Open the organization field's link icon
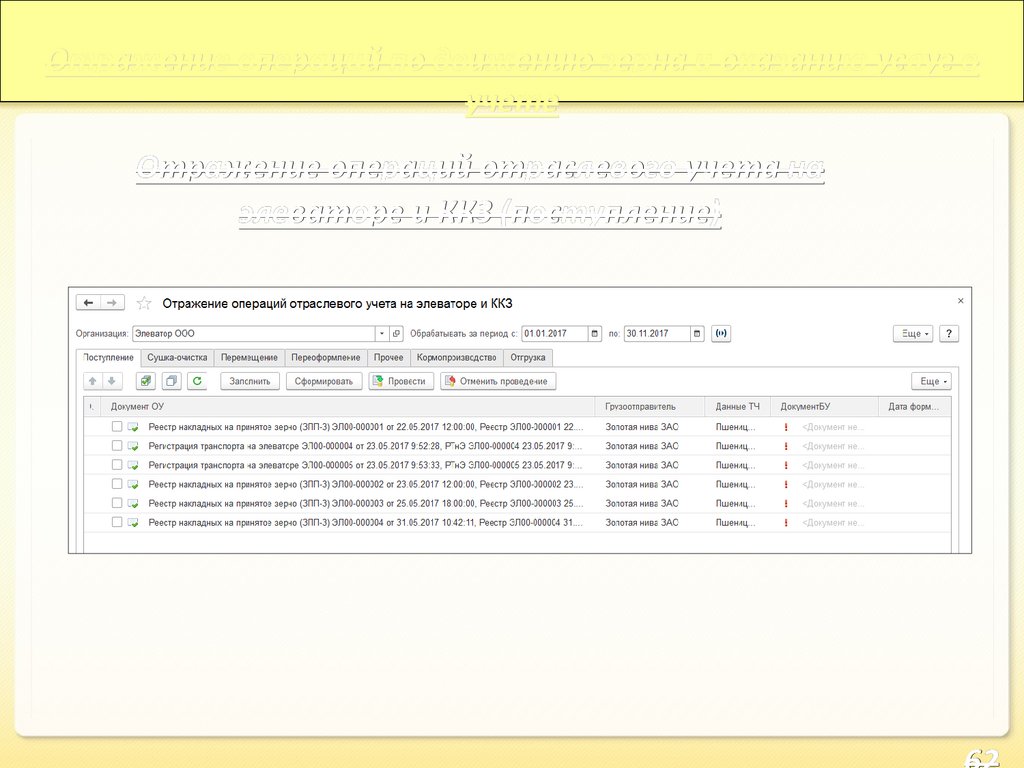Screen dimensions: 1024x768 click(396, 334)
